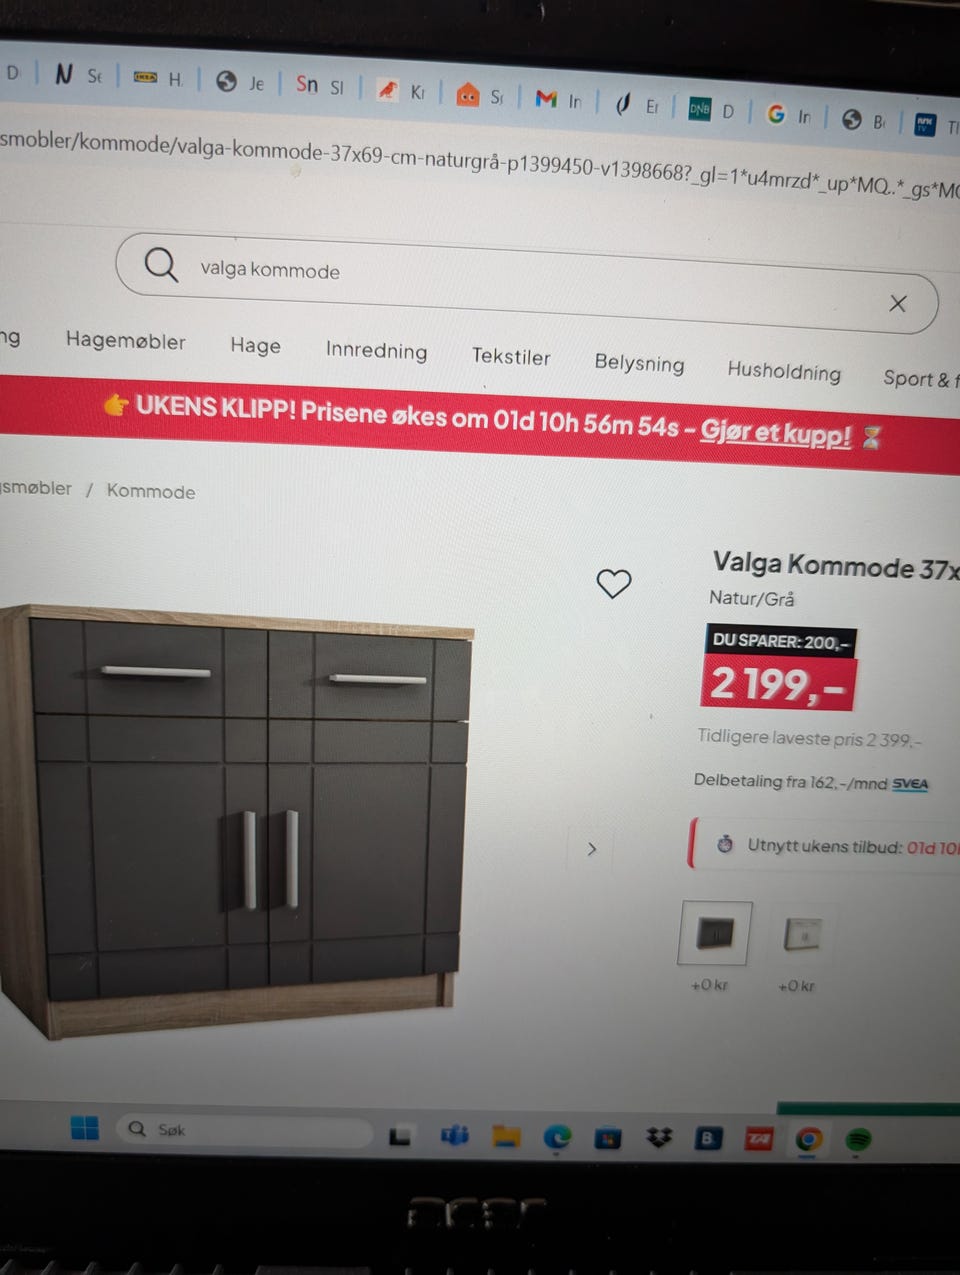960x1275 pixels.
Task: Select the dark grey color variant thumbnail
Action: click(714, 933)
